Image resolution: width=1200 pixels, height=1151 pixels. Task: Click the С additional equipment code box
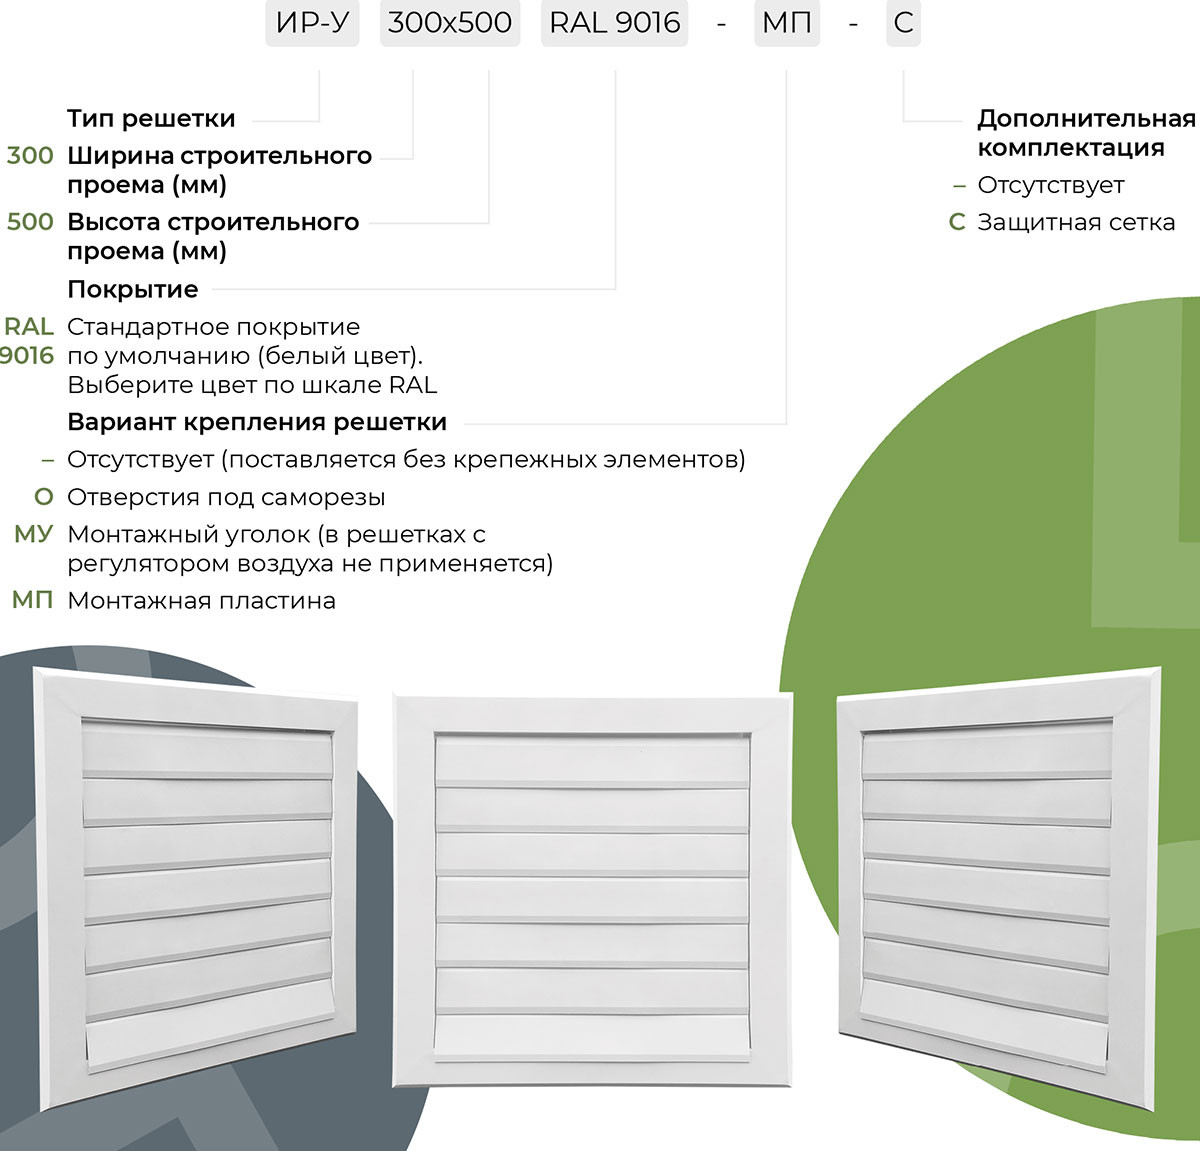tap(903, 23)
